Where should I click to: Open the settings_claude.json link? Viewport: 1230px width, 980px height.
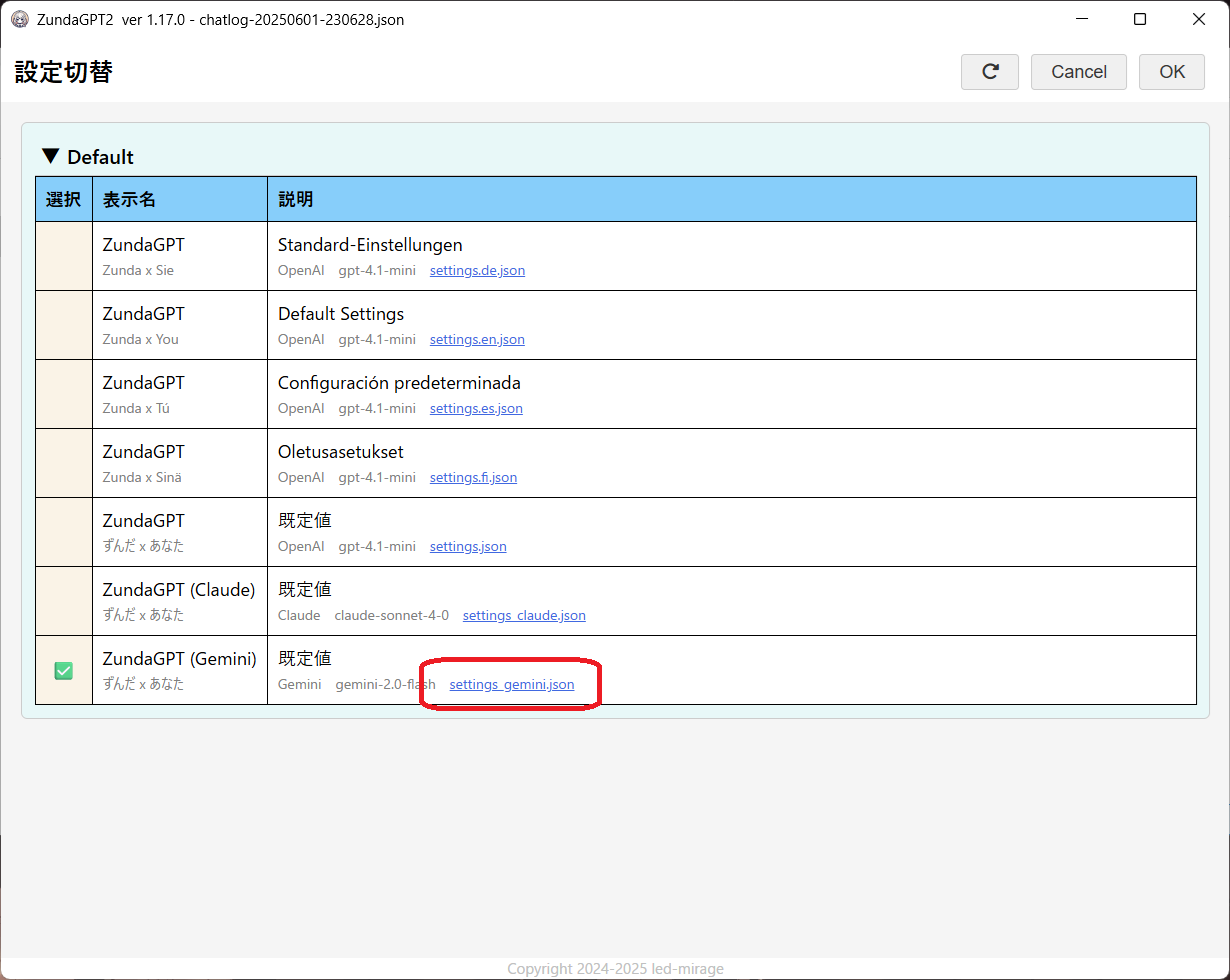point(524,615)
